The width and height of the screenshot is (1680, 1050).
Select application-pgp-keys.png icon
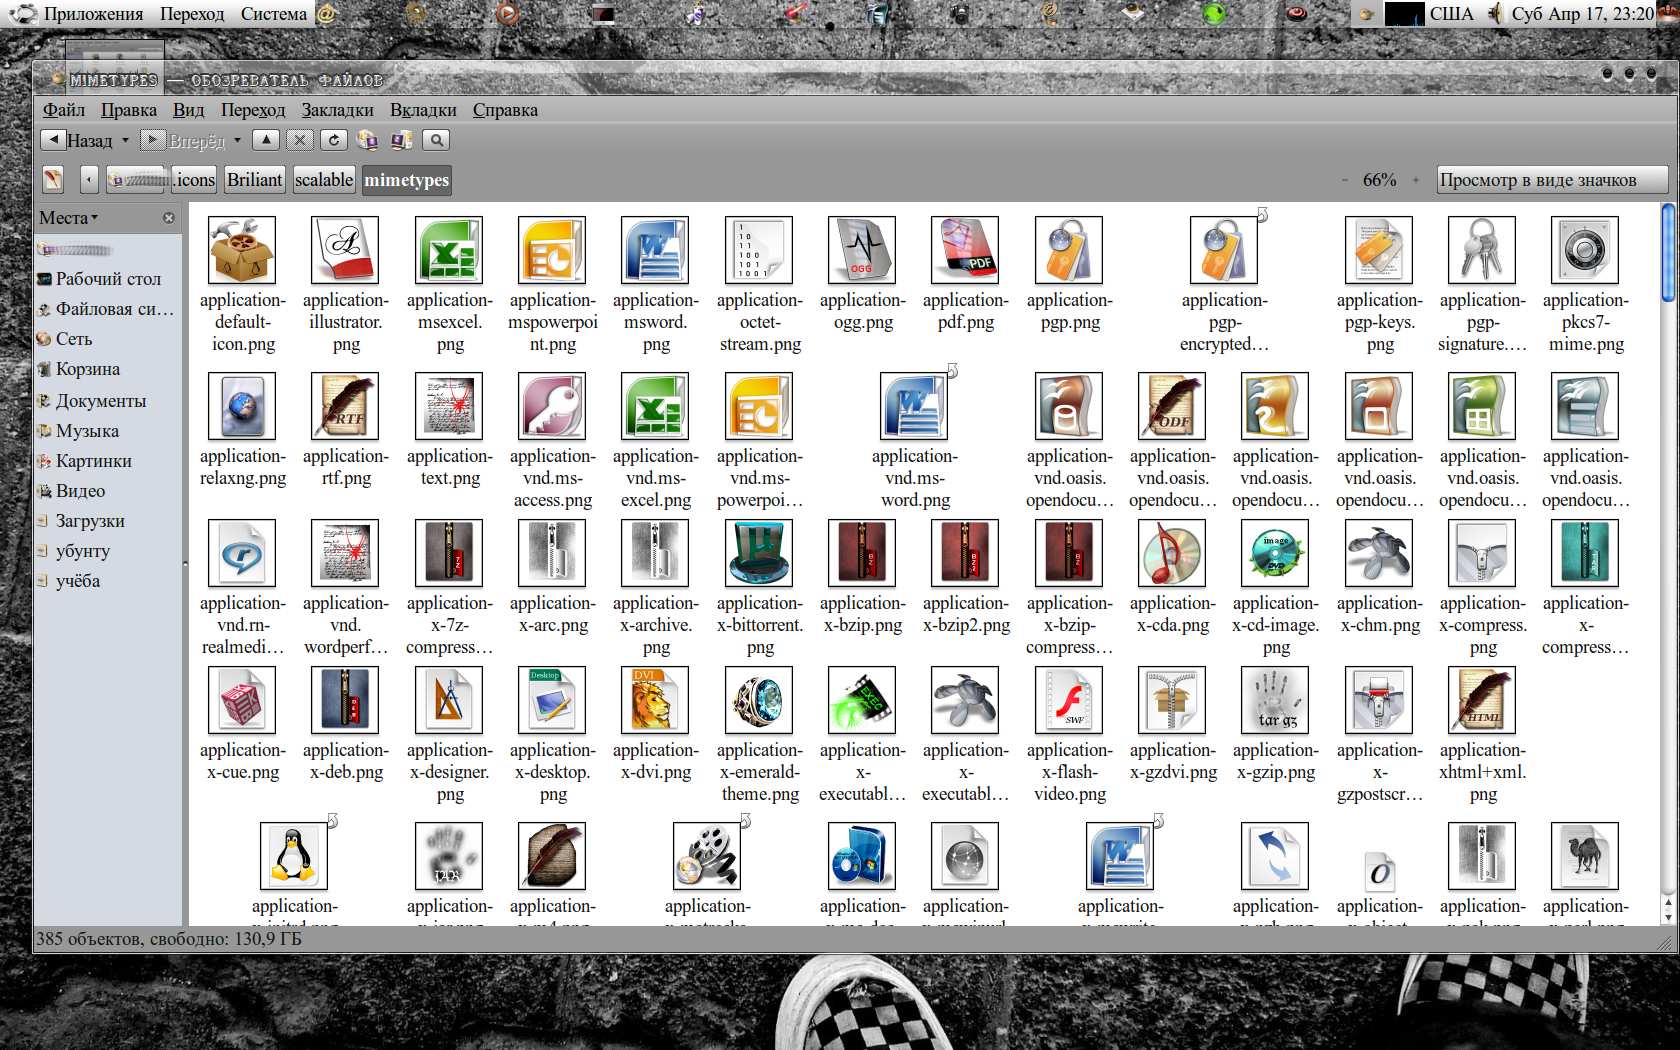(x=1379, y=250)
